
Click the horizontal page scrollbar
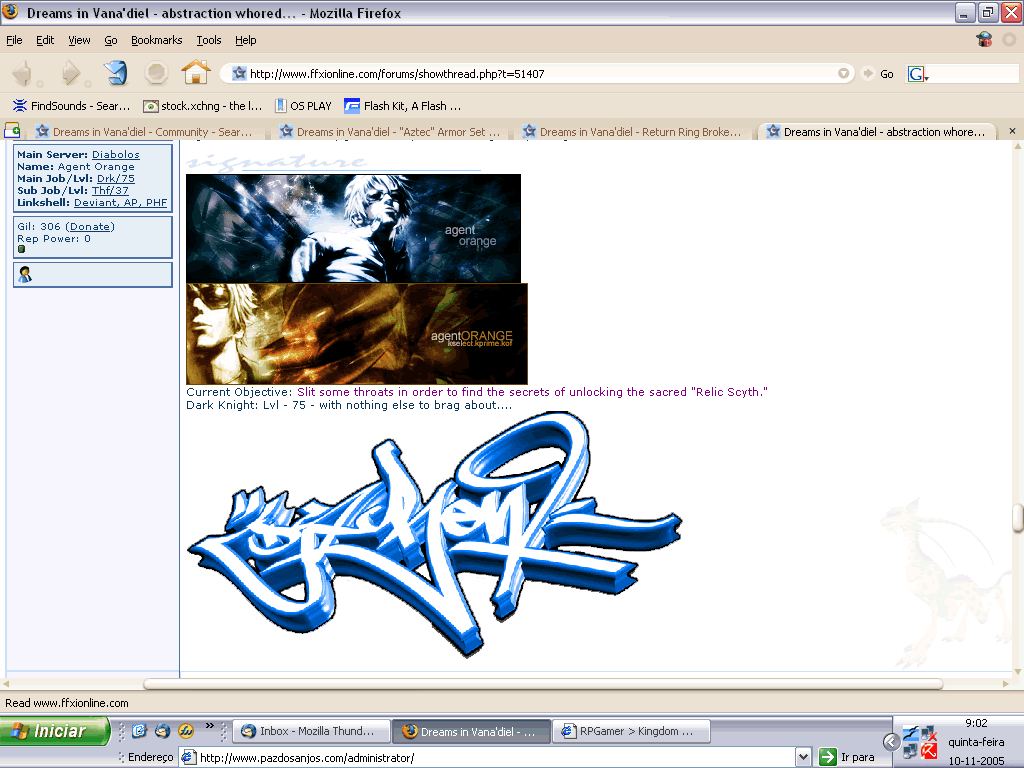coord(544,684)
